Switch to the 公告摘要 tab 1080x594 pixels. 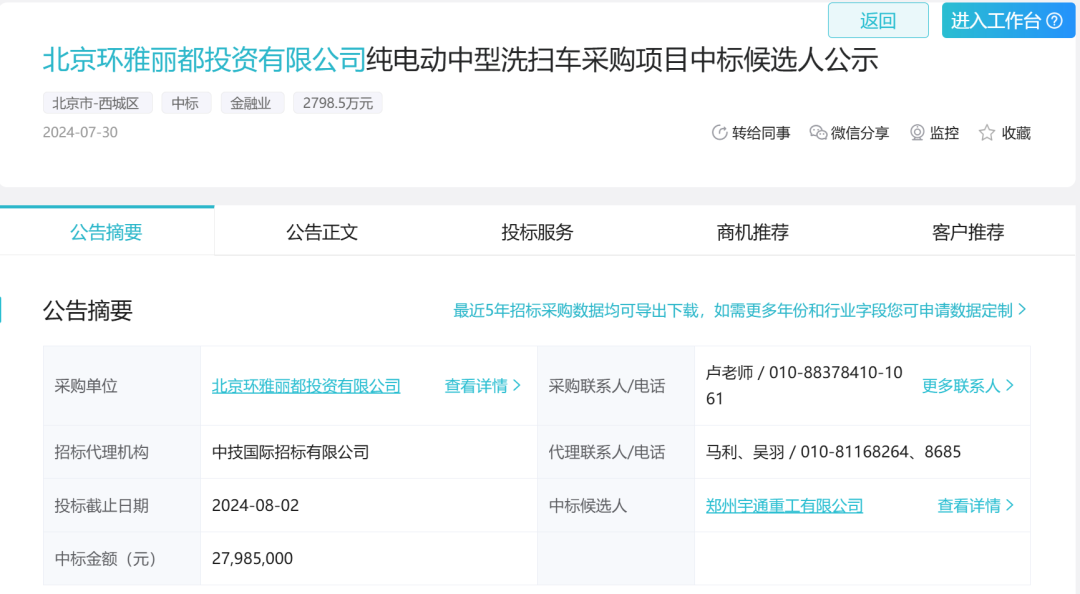107,232
